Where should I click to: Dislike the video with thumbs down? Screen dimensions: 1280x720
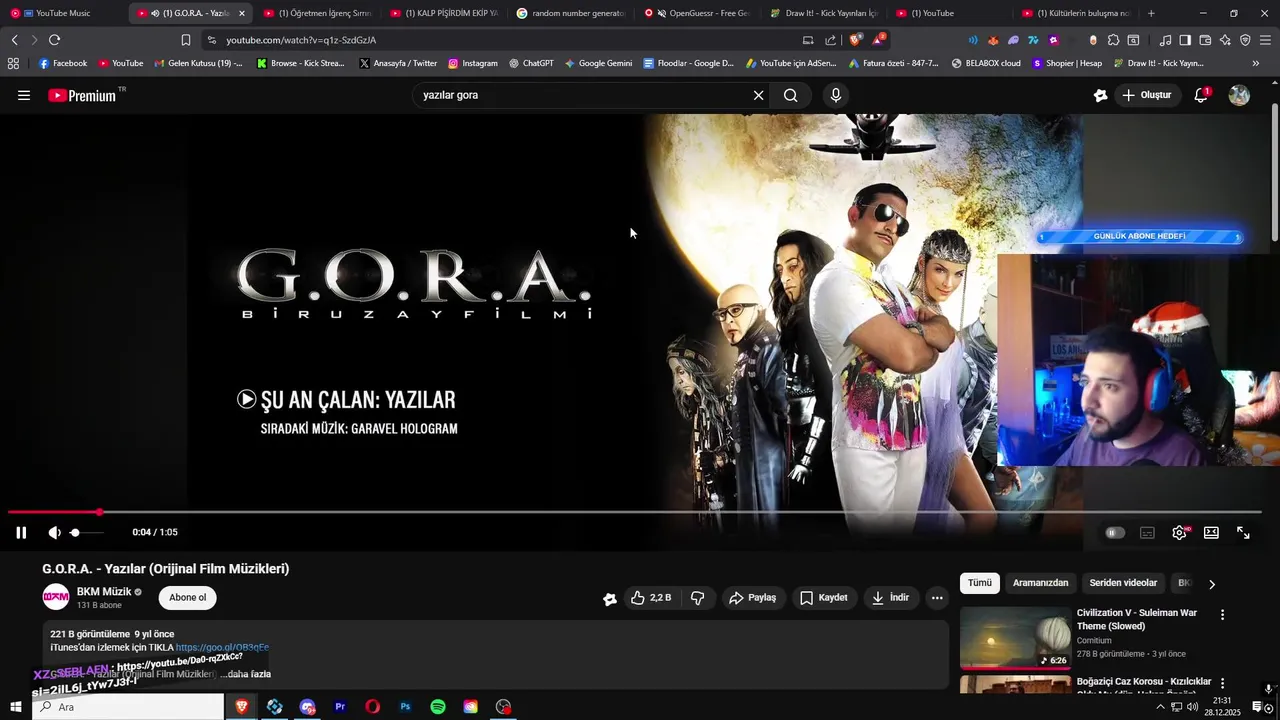698,598
